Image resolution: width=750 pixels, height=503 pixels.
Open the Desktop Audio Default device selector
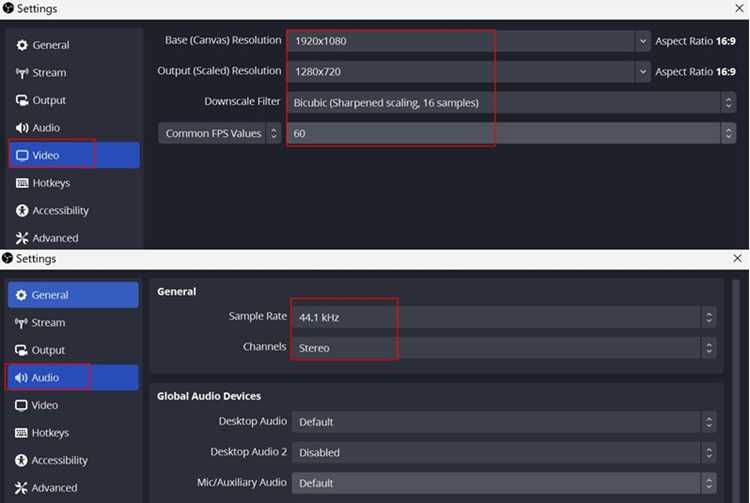504,422
